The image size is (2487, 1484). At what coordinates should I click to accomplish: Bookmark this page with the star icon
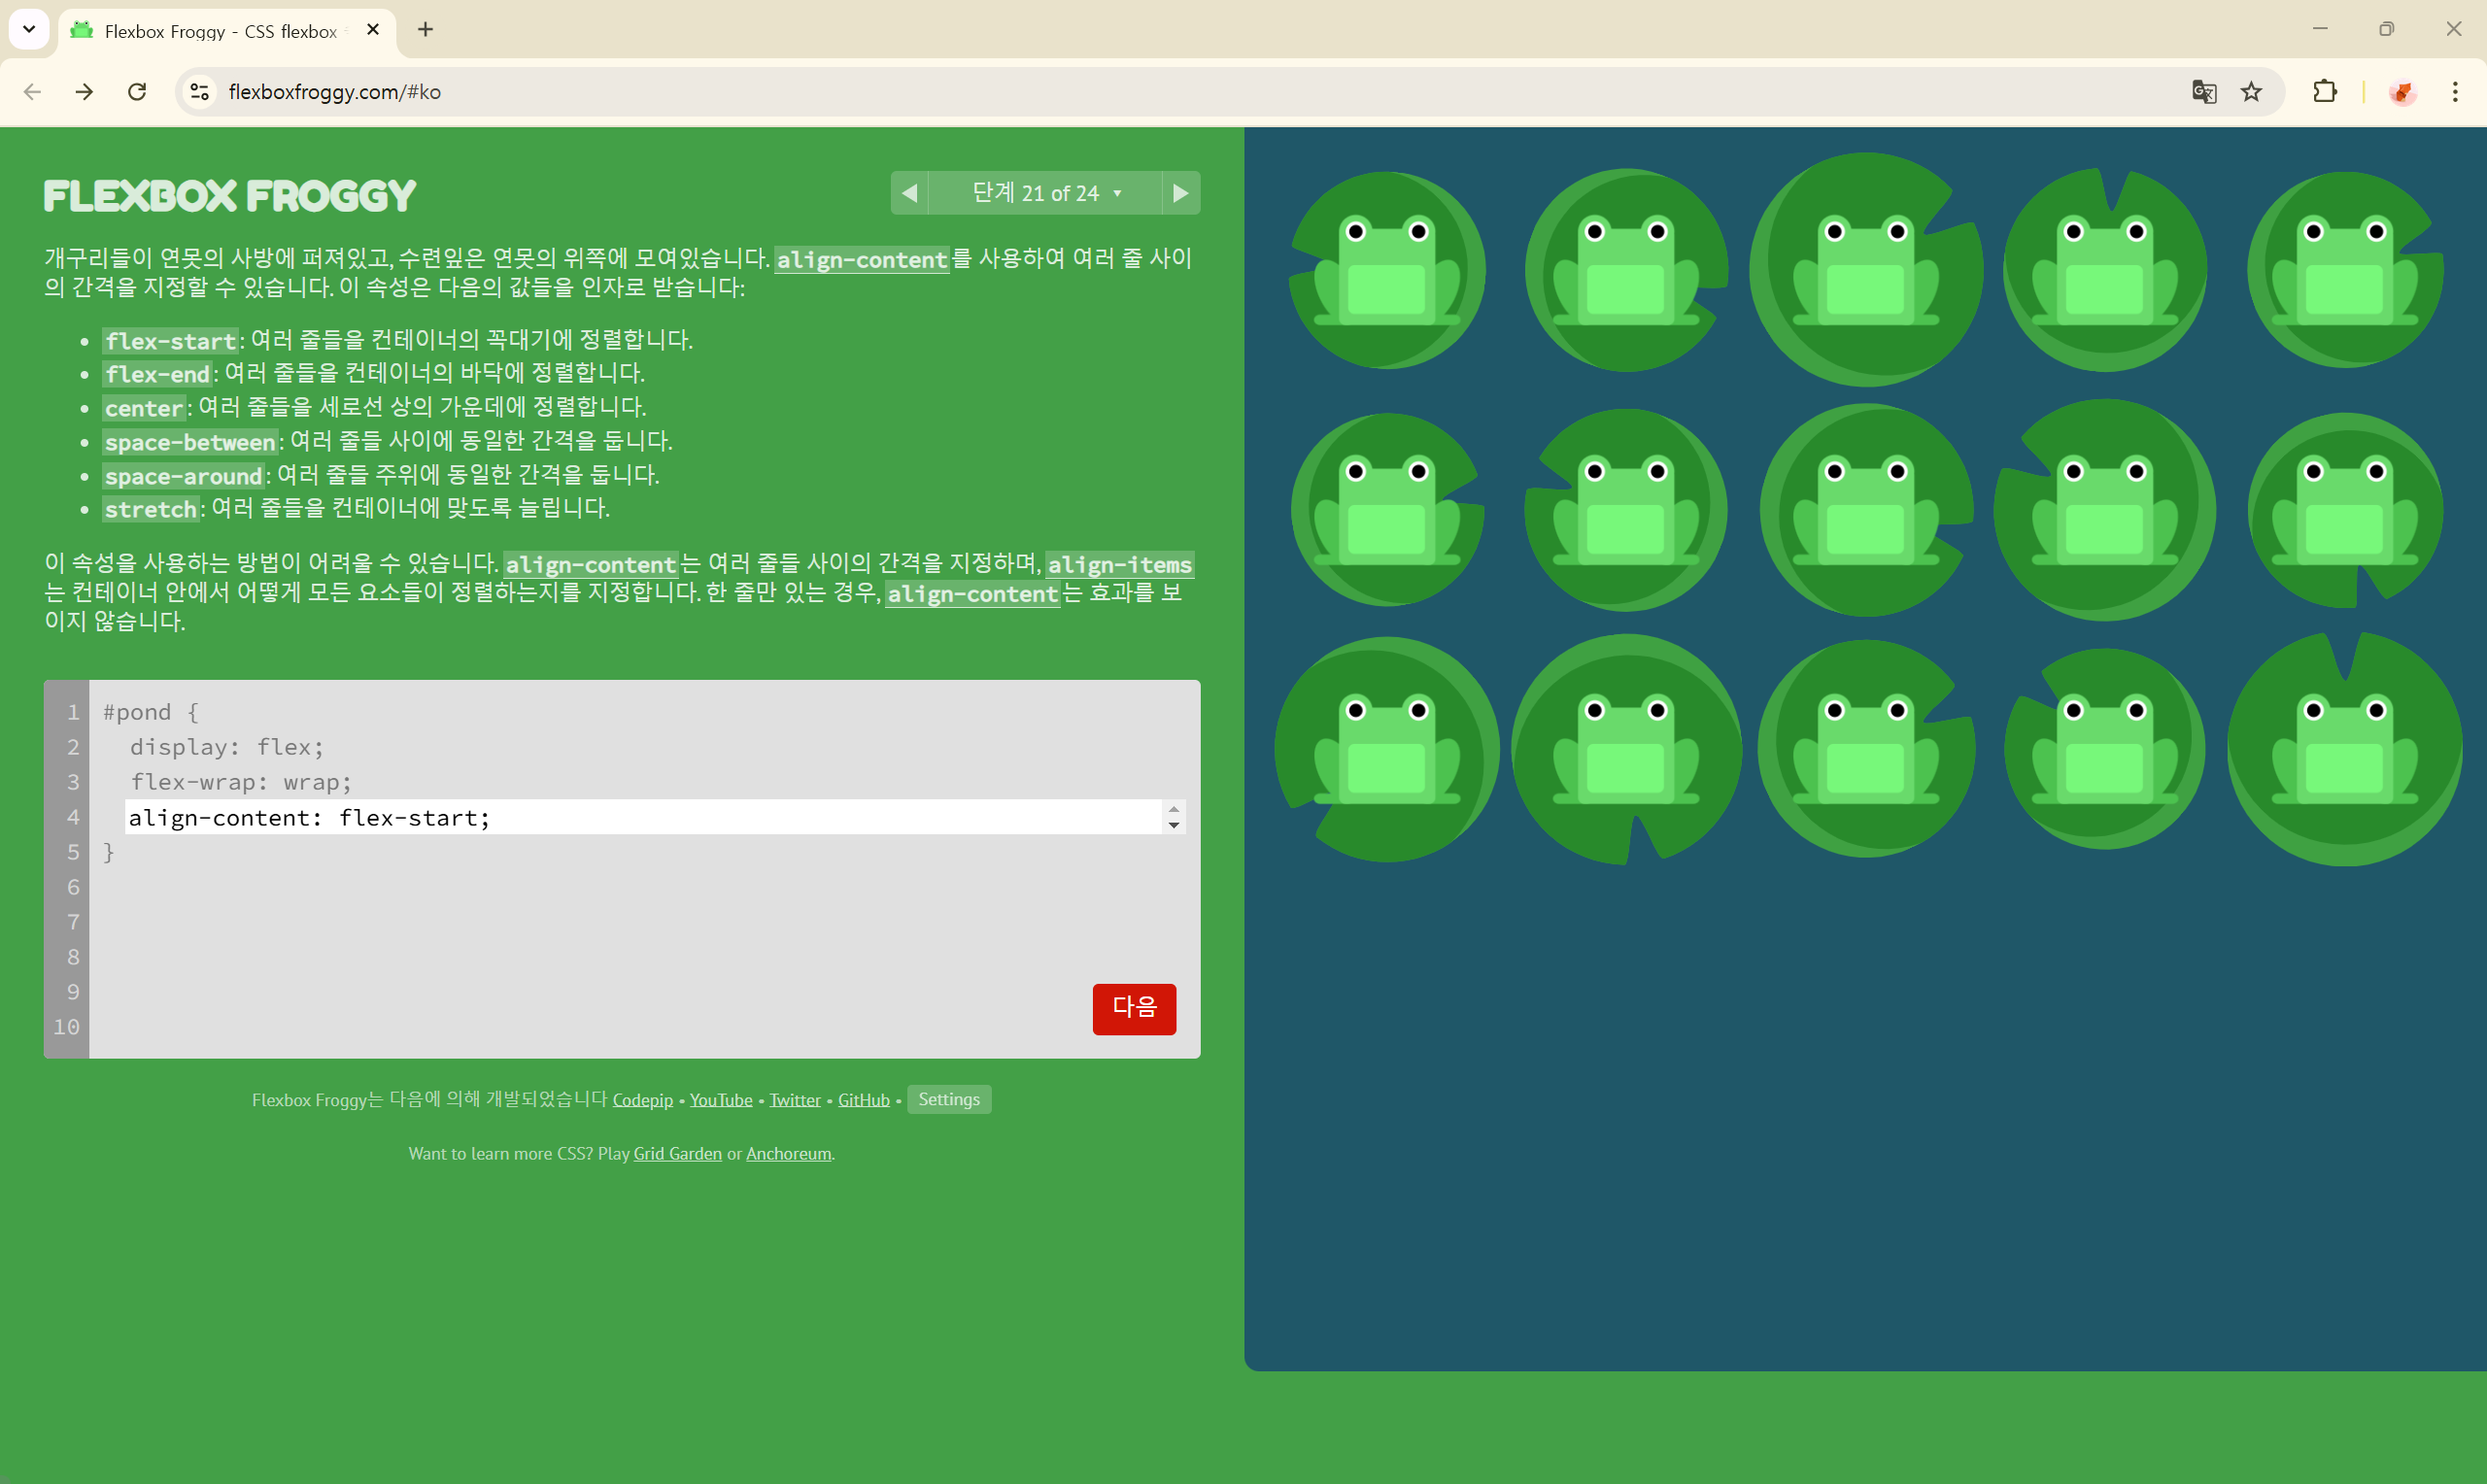(x=2251, y=92)
